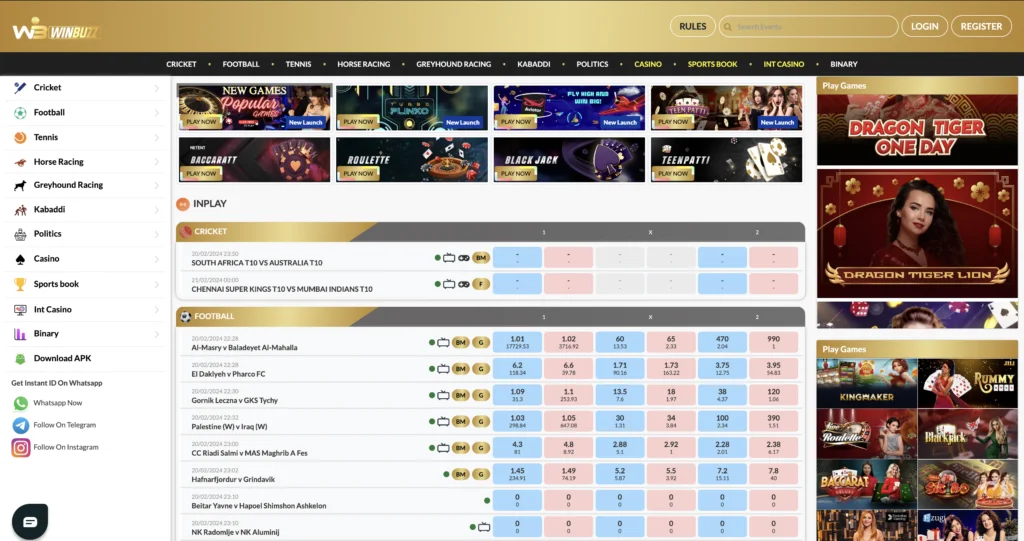Expand the Politics sidebar chevron

pyautogui.click(x=157, y=234)
